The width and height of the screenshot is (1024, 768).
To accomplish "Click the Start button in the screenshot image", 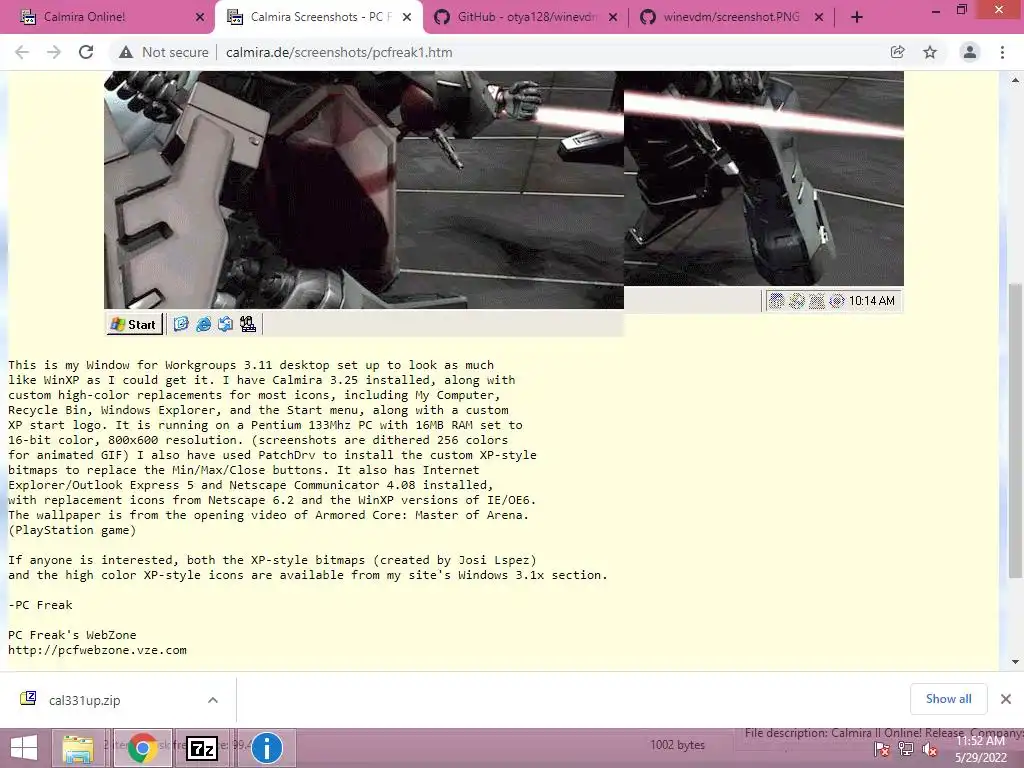I will (134, 325).
